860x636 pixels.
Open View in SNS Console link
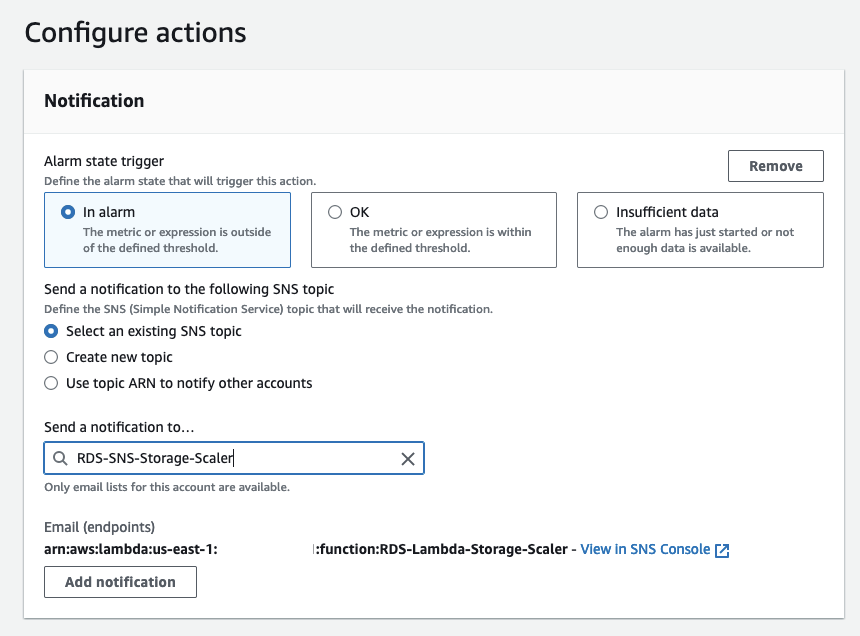tap(645, 549)
